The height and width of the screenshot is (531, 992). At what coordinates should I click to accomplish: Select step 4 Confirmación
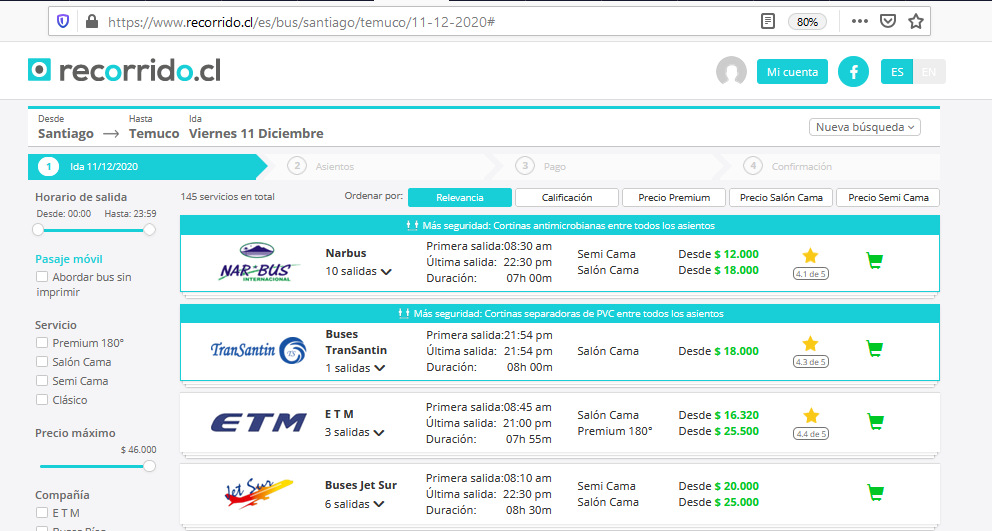coord(788,166)
